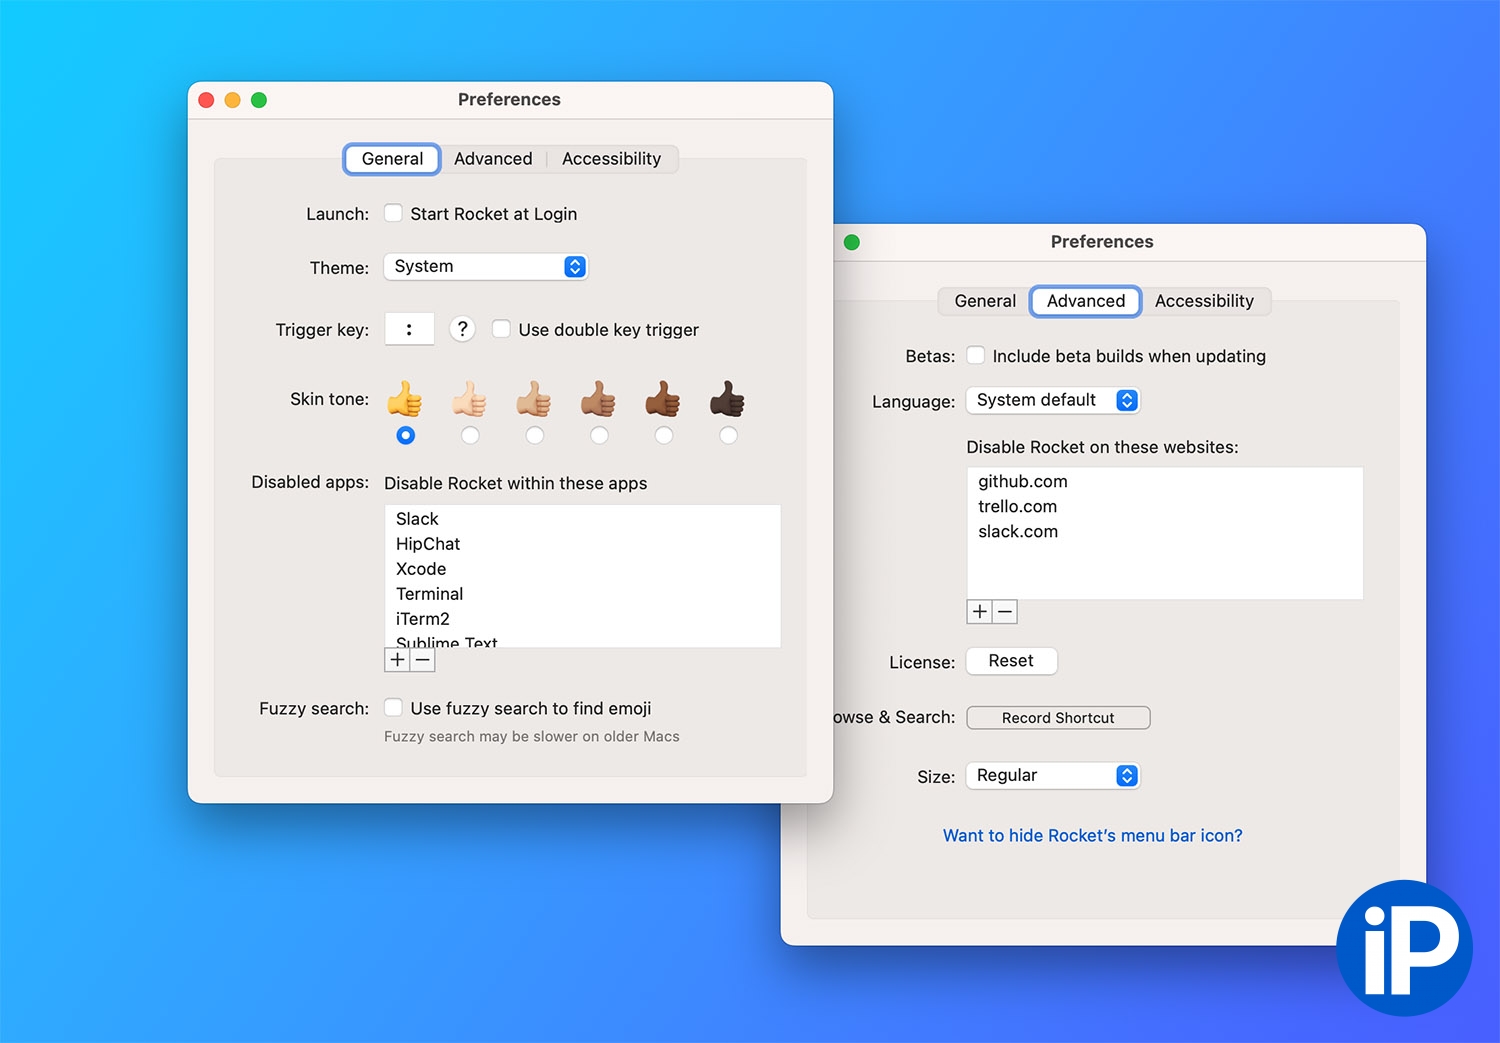Open the Language dropdown set to System default

[1053, 400]
